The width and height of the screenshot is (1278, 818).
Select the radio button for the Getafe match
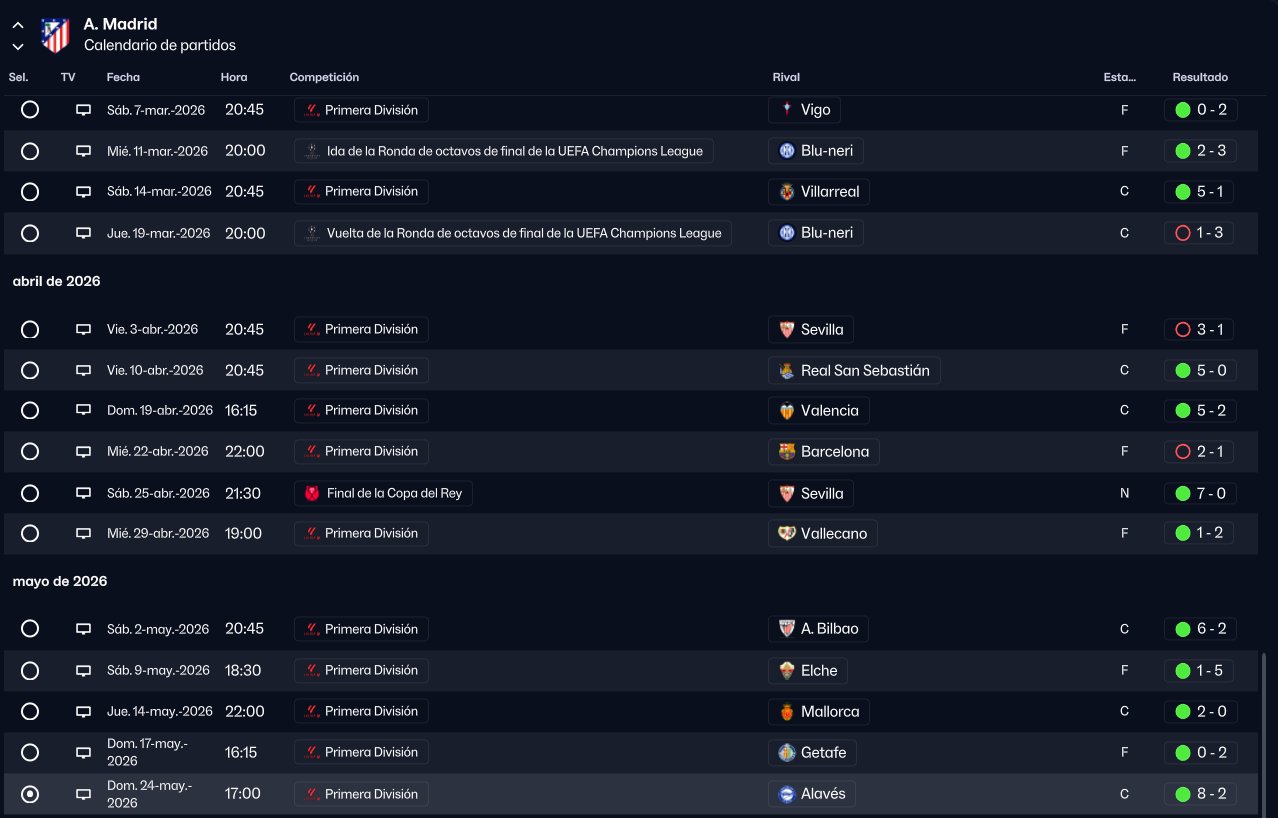coord(30,752)
